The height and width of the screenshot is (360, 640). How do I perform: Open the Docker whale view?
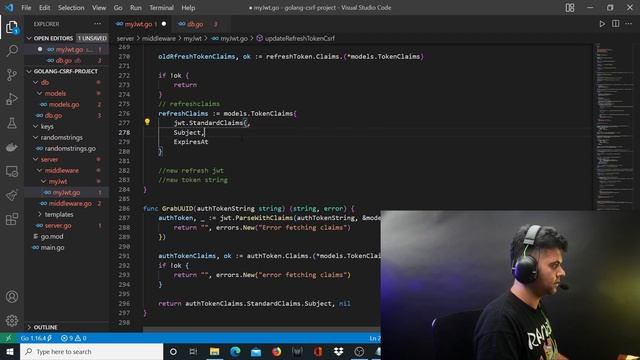[12, 147]
